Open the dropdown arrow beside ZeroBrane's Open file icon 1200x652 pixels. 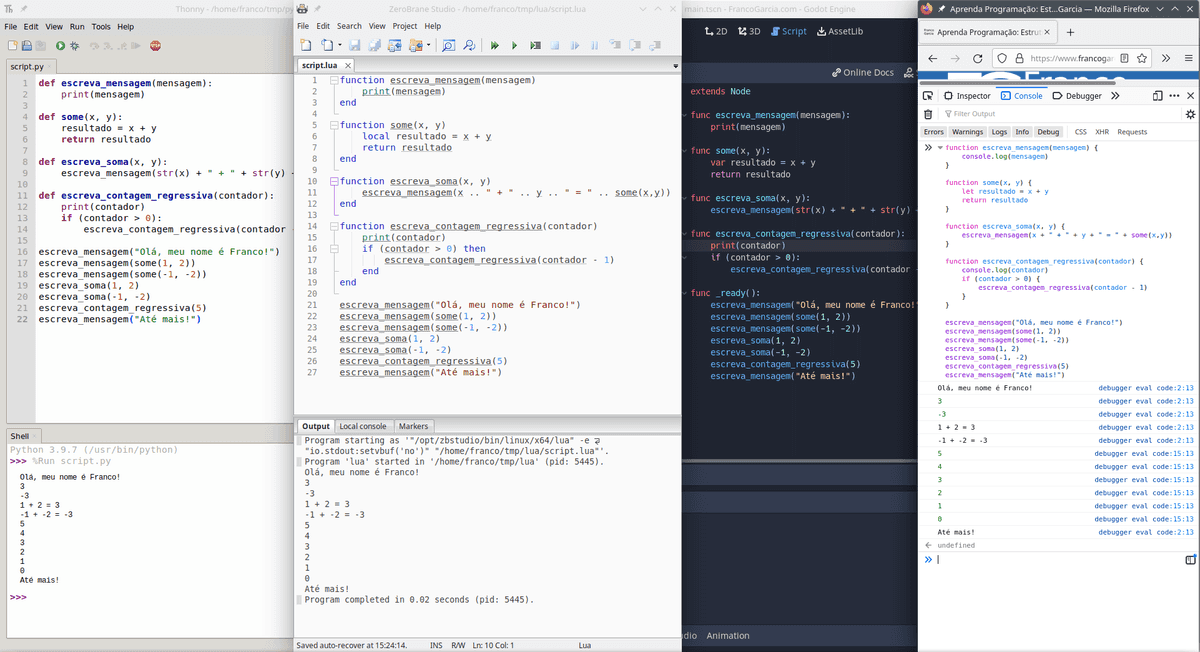340,45
